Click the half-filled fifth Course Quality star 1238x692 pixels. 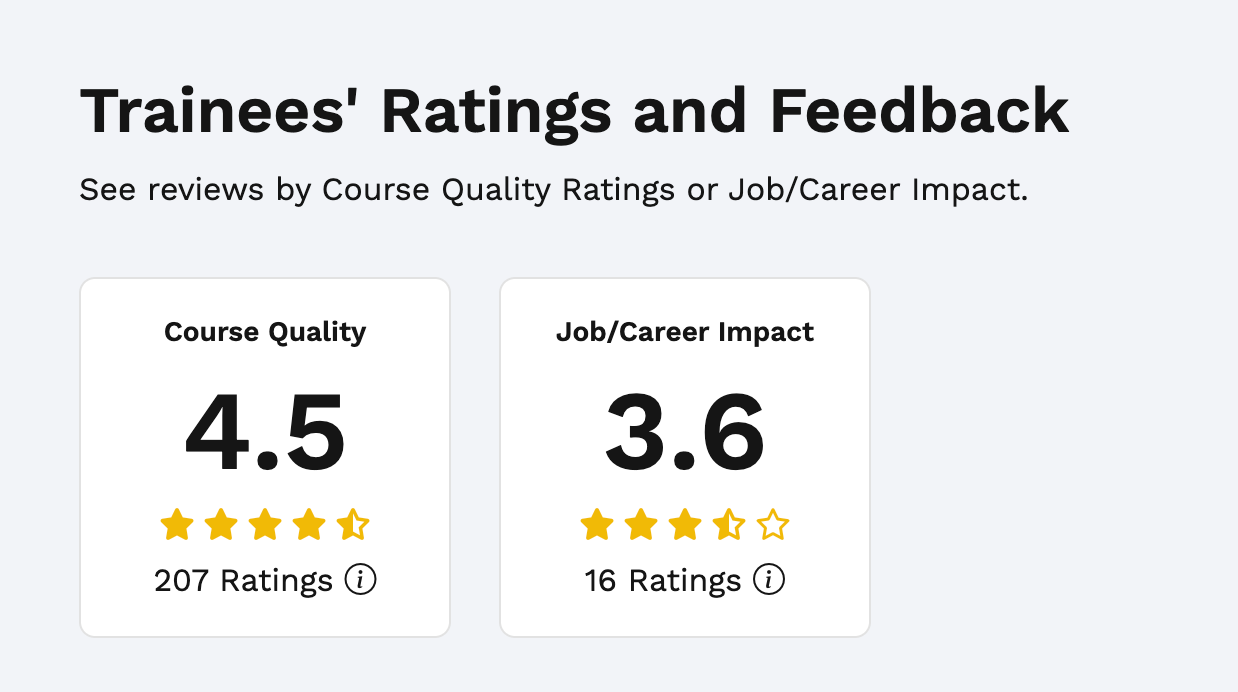click(353, 525)
